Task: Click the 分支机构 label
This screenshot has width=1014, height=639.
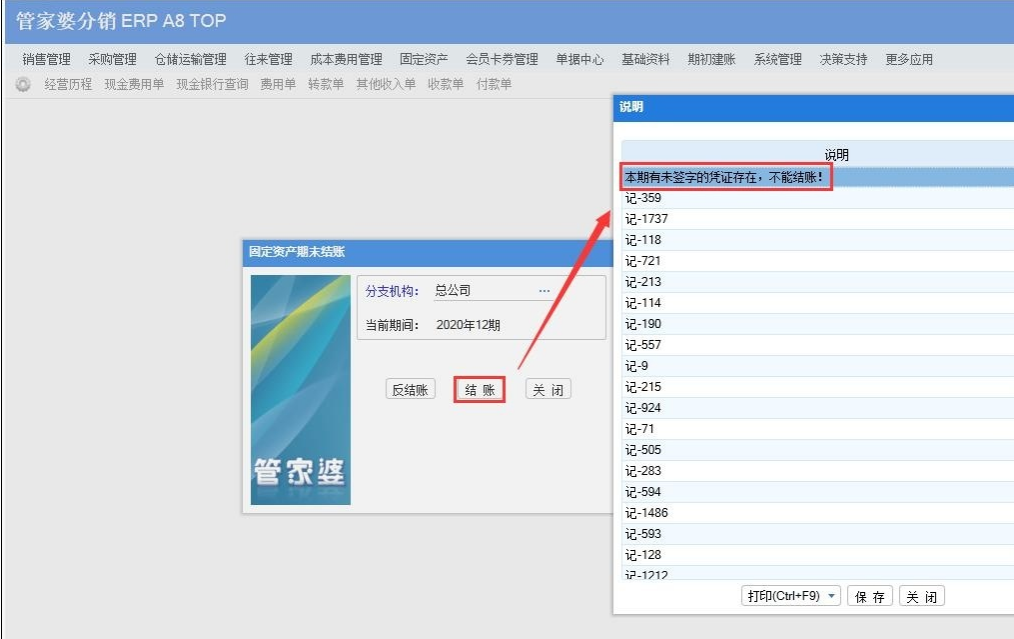Action: pos(392,291)
